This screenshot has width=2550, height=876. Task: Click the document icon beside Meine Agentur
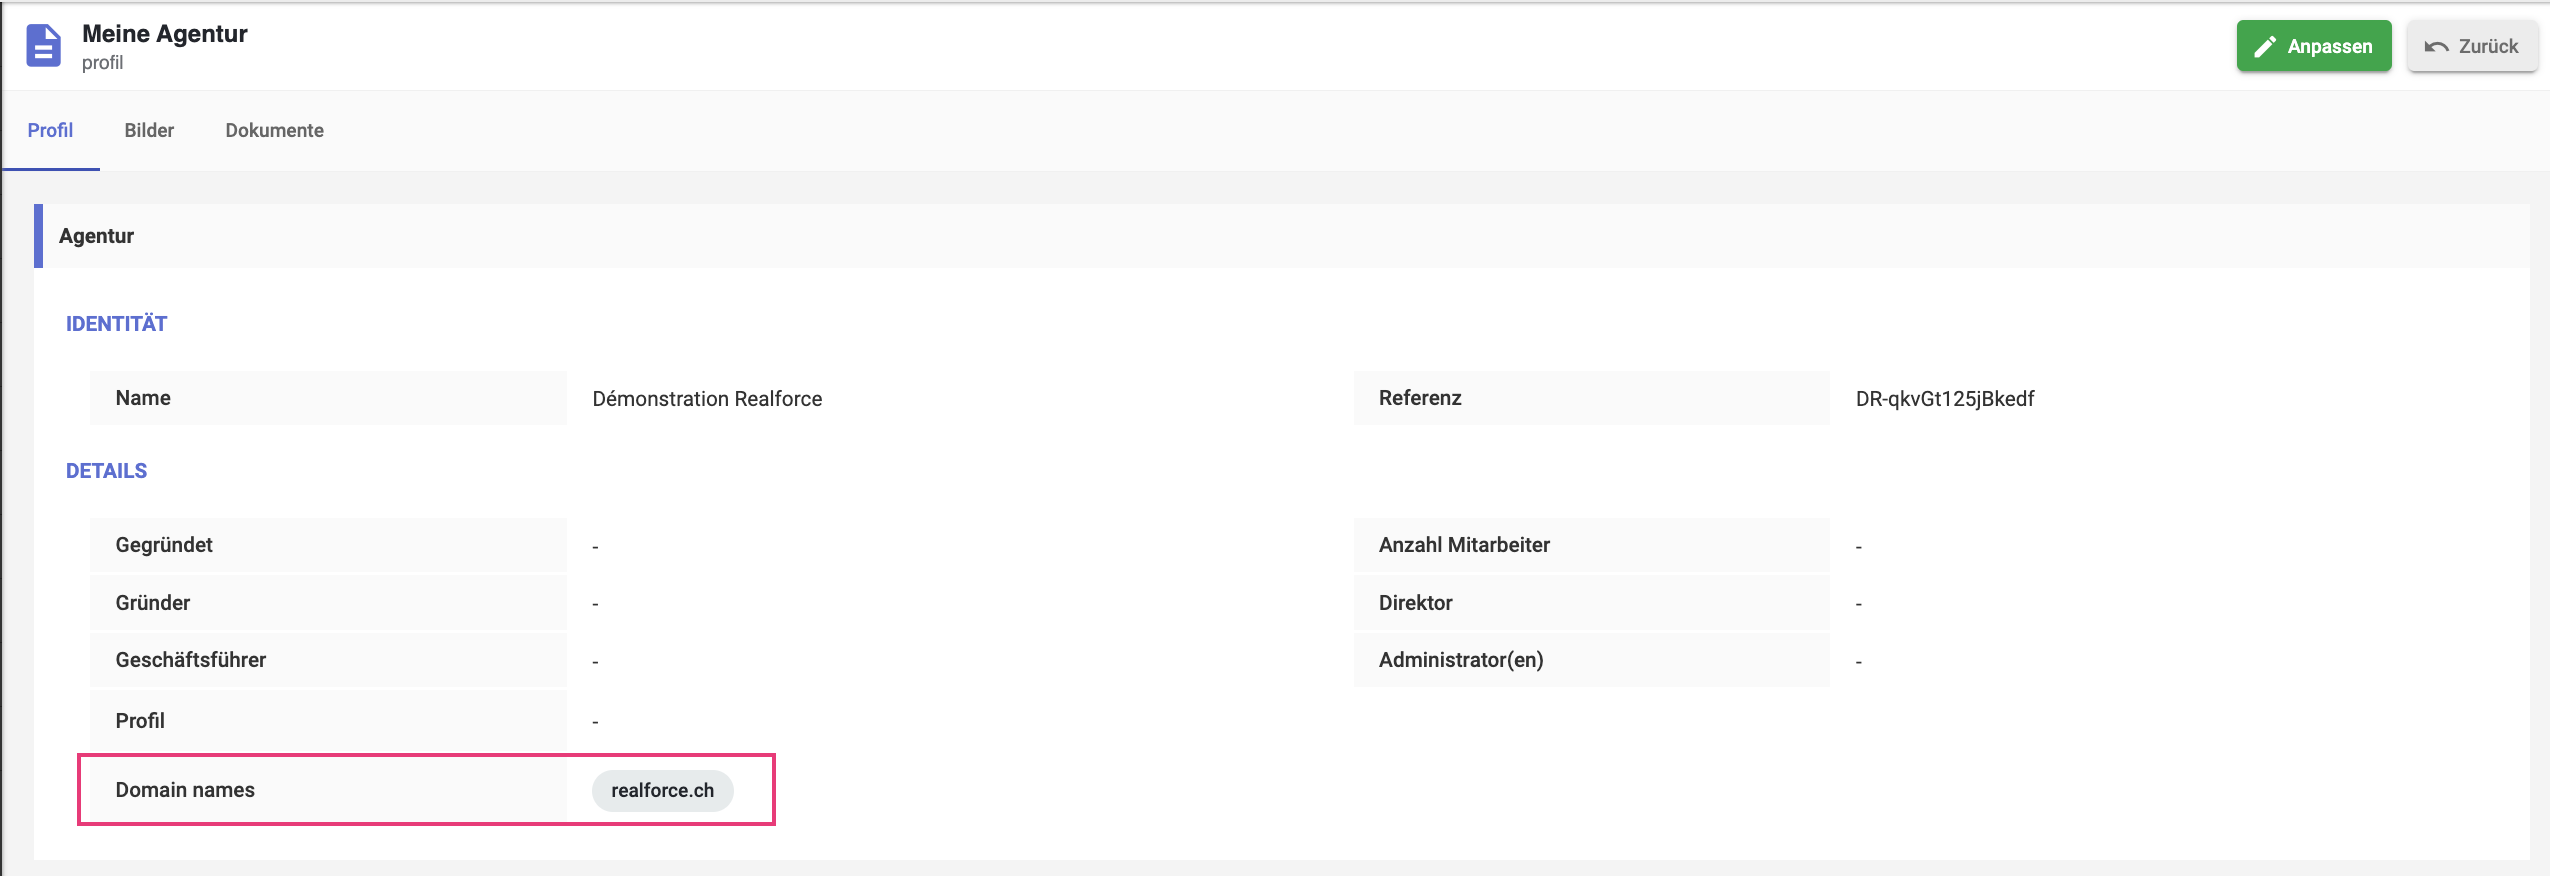click(x=43, y=46)
